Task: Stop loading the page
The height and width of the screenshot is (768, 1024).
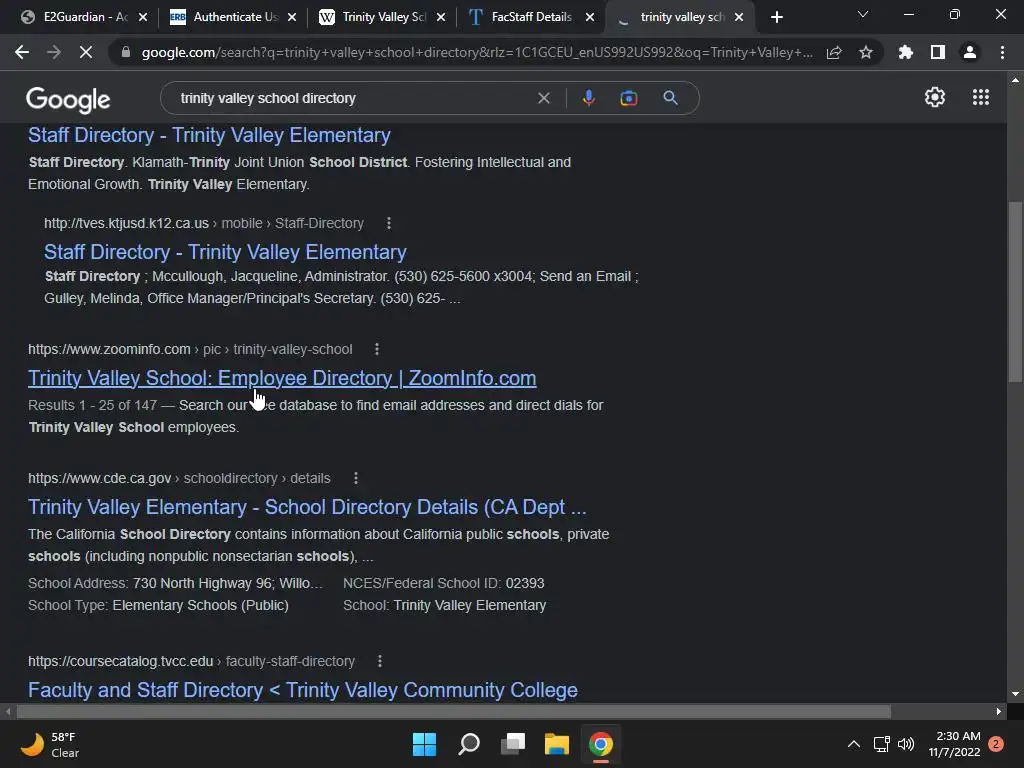Action: pyautogui.click(x=86, y=52)
